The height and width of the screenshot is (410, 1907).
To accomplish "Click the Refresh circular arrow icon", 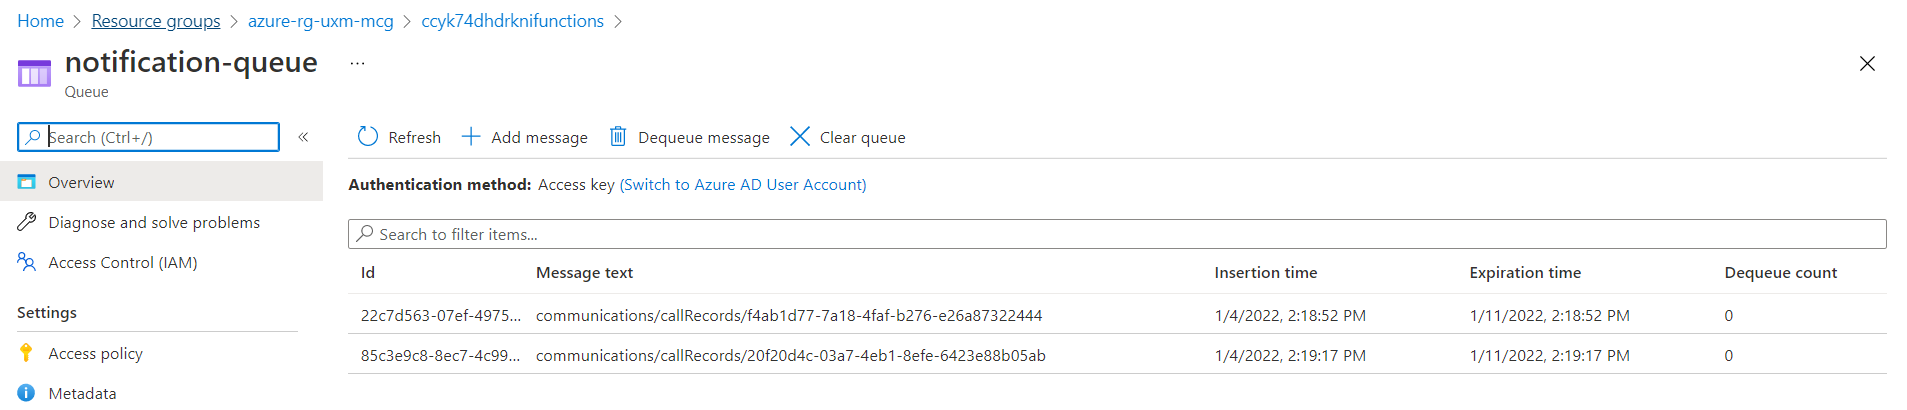I will point(368,137).
